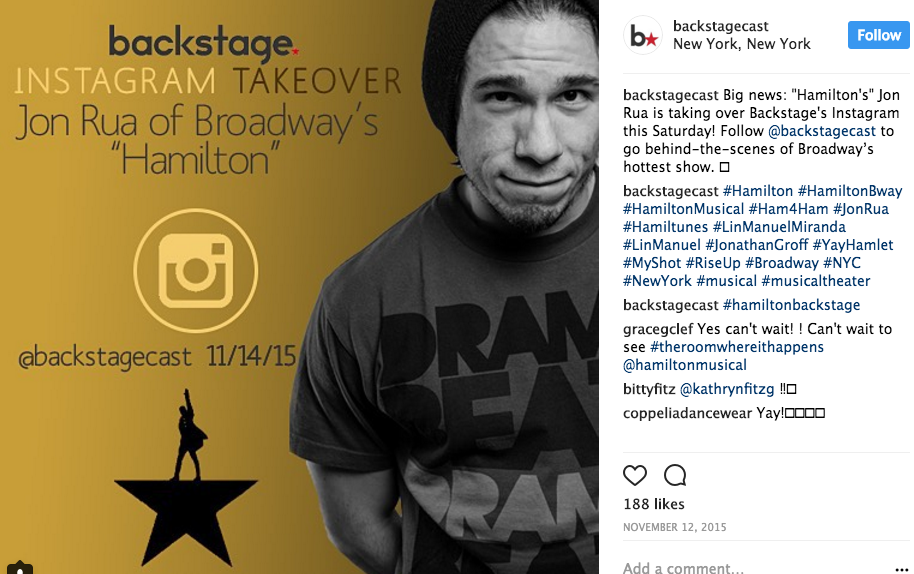The height and width of the screenshot is (574, 914).
Task: View gracegclef commenter profile
Action: click(658, 329)
